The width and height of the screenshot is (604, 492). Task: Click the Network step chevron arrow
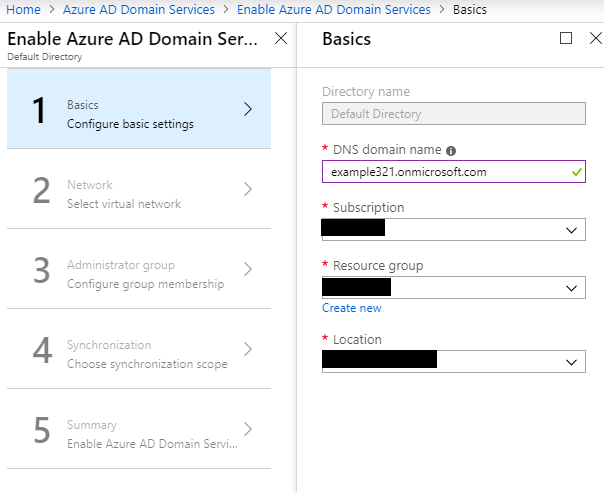coord(248,189)
